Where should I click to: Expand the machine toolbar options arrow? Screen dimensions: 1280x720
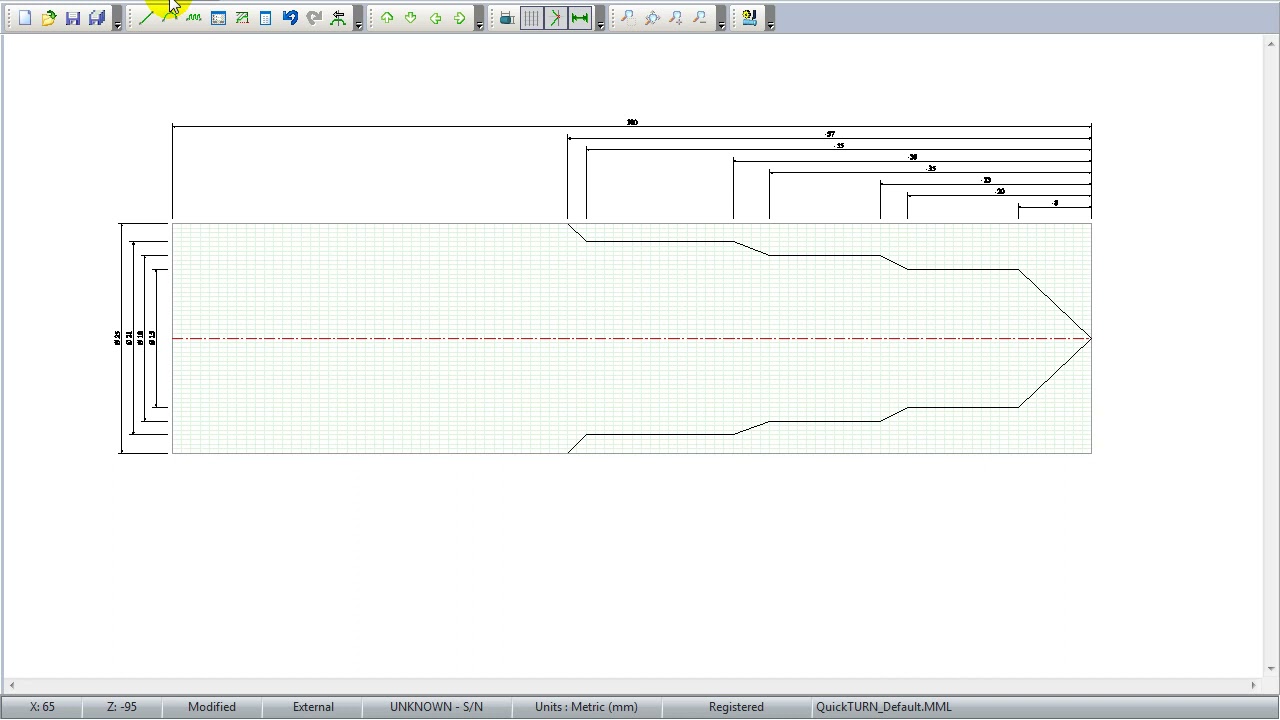tap(770, 20)
